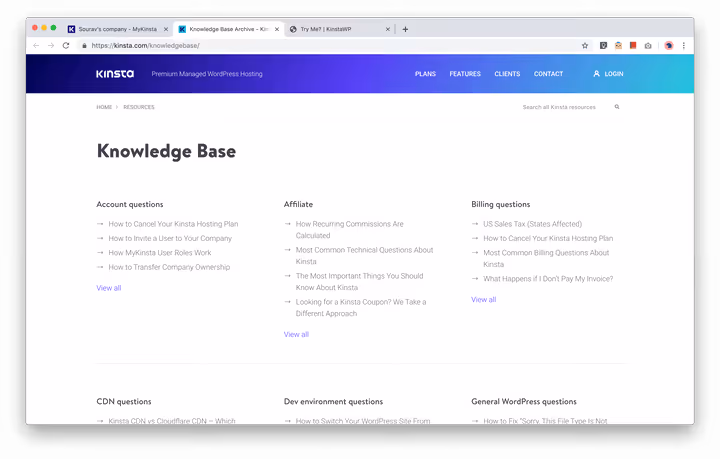
Task: Click the orange face extension icon
Action: (x=618, y=45)
